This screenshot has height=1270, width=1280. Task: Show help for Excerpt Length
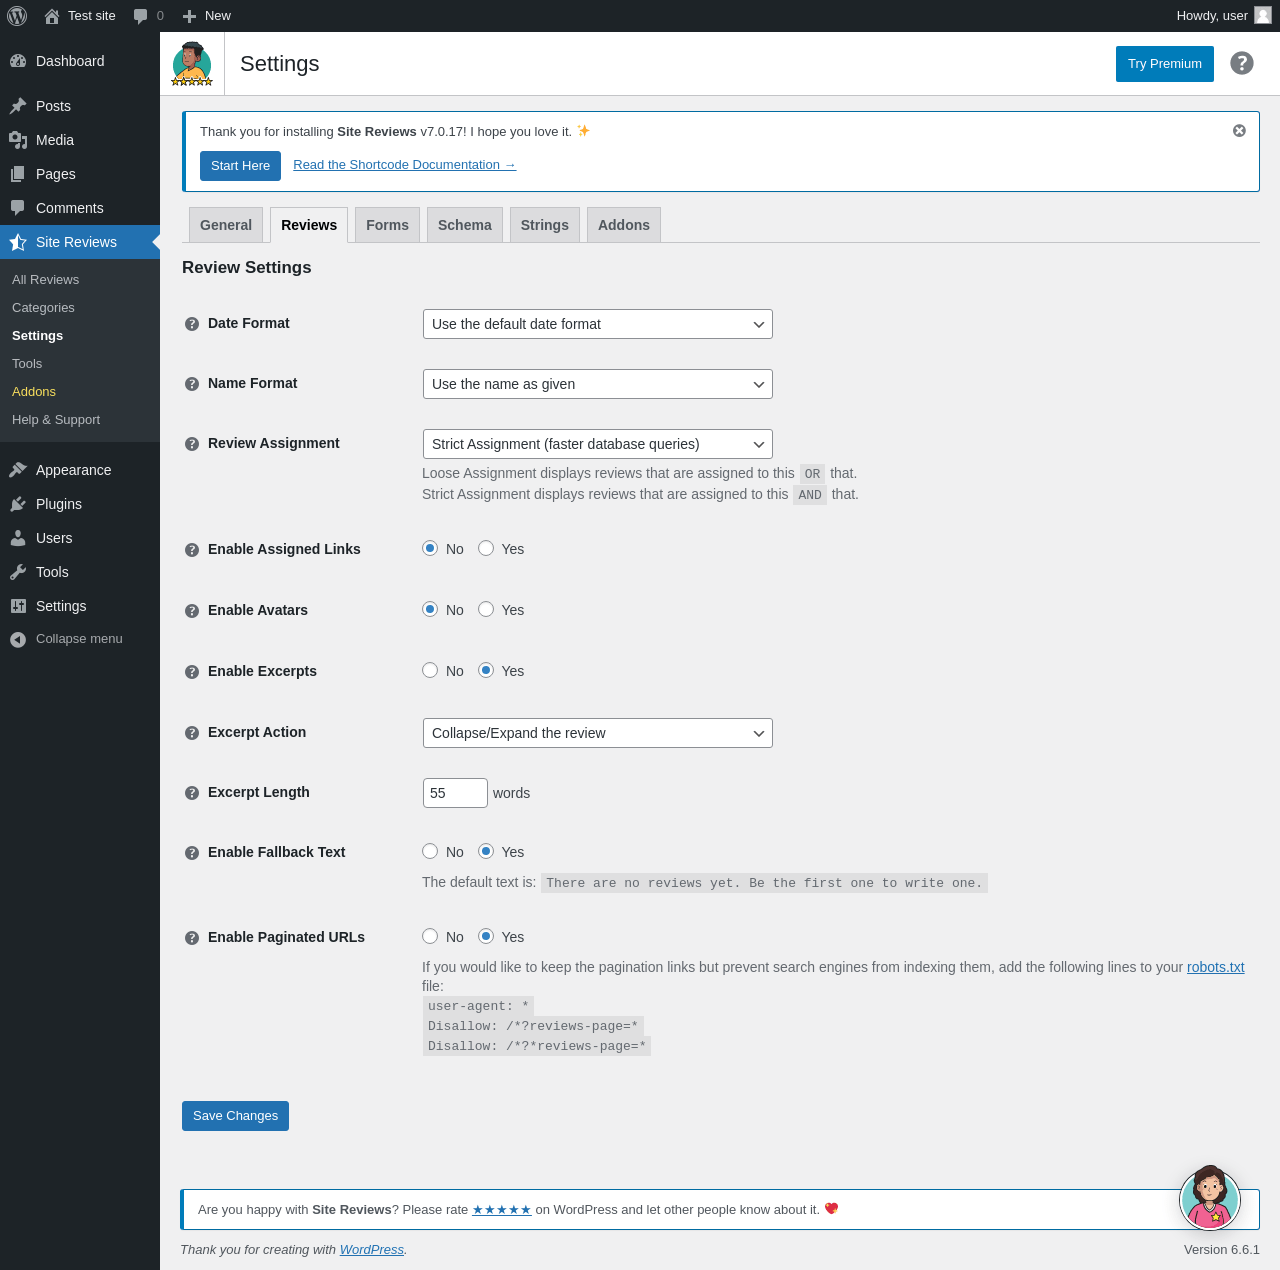pos(192,793)
